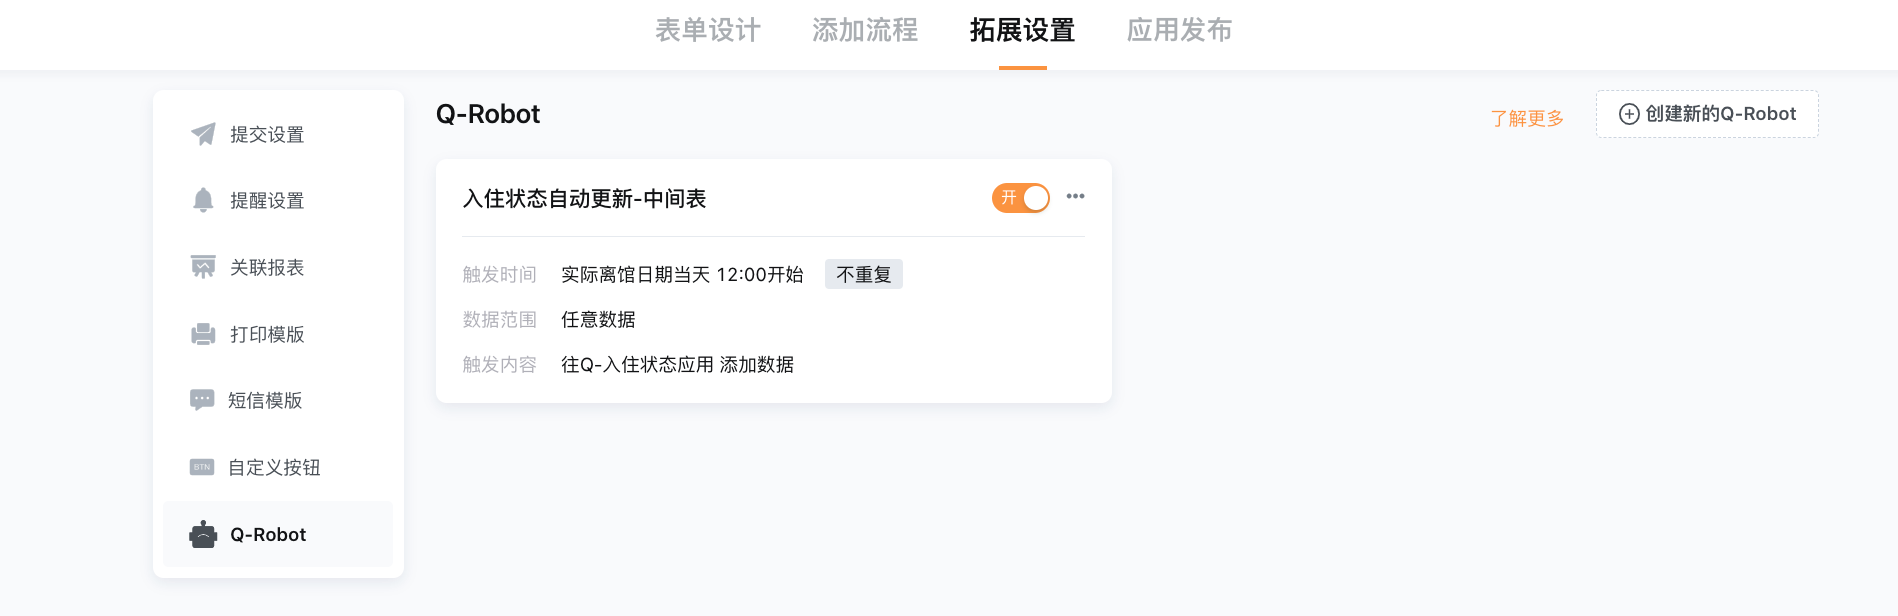Click the robot icon for Q-Robot

tap(203, 534)
